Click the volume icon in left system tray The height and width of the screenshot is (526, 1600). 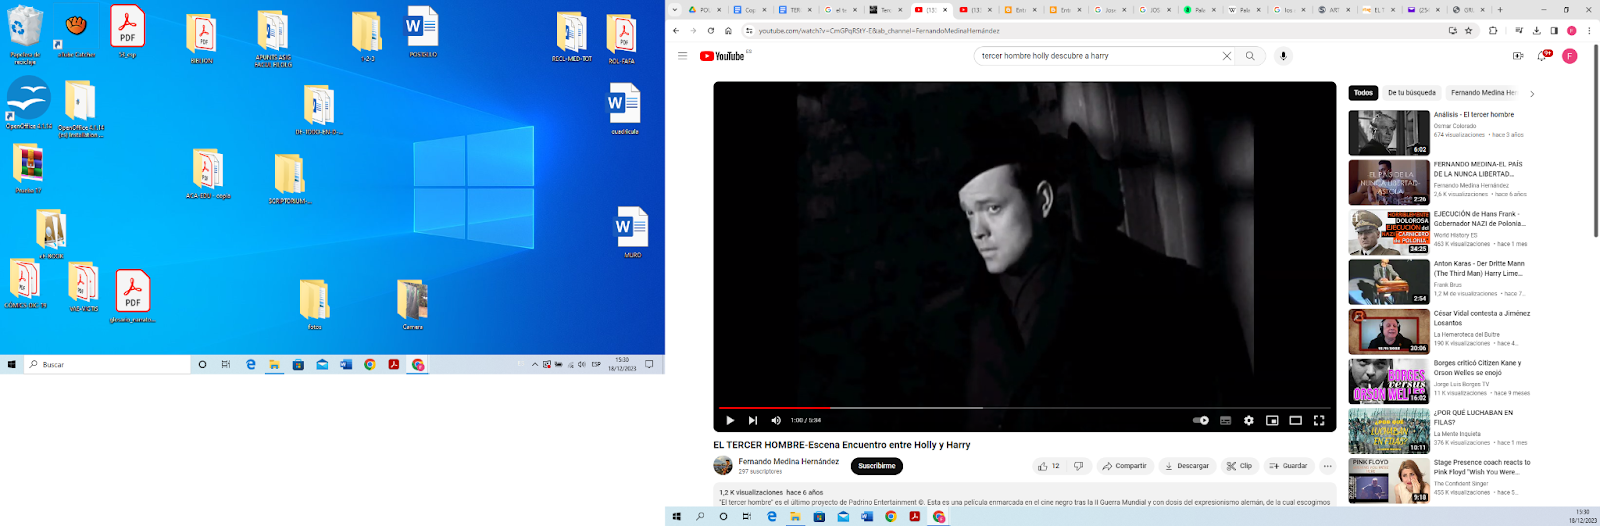[x=581, y=364]
